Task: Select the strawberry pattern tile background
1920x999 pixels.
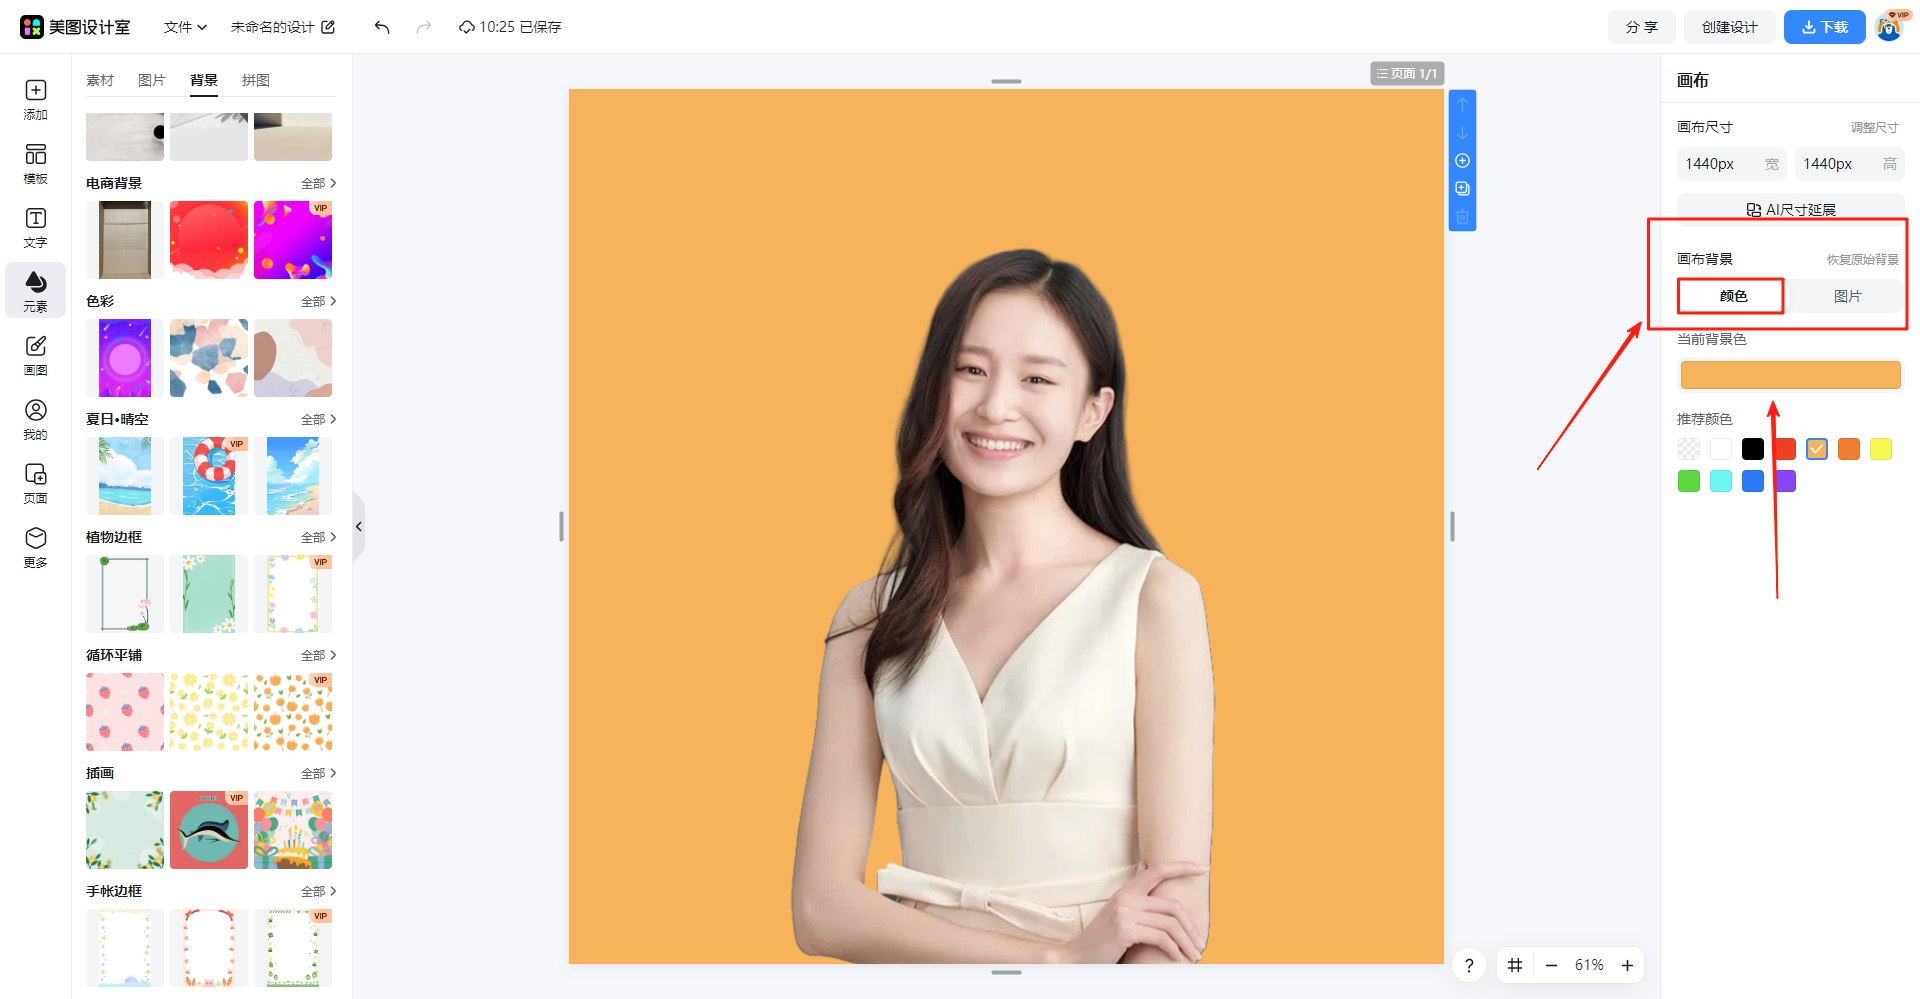Action: click(x=125, y=712)
